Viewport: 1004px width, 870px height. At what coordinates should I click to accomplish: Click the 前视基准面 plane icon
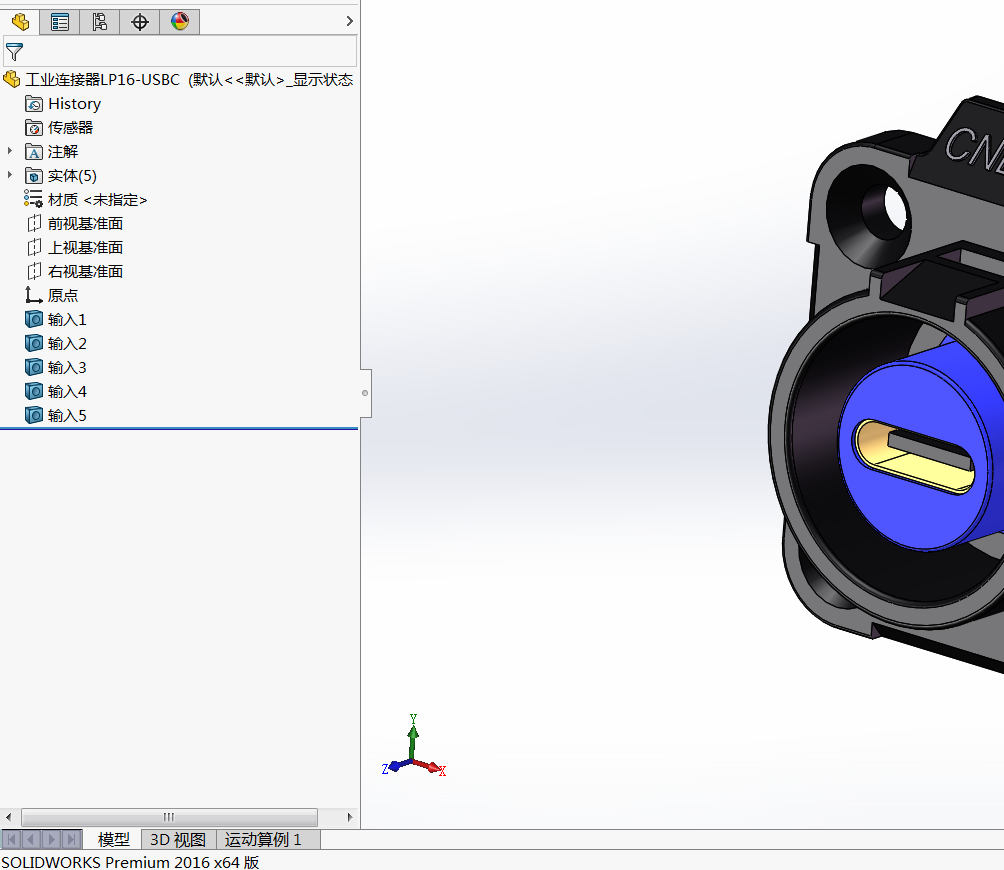coord(34,223)
